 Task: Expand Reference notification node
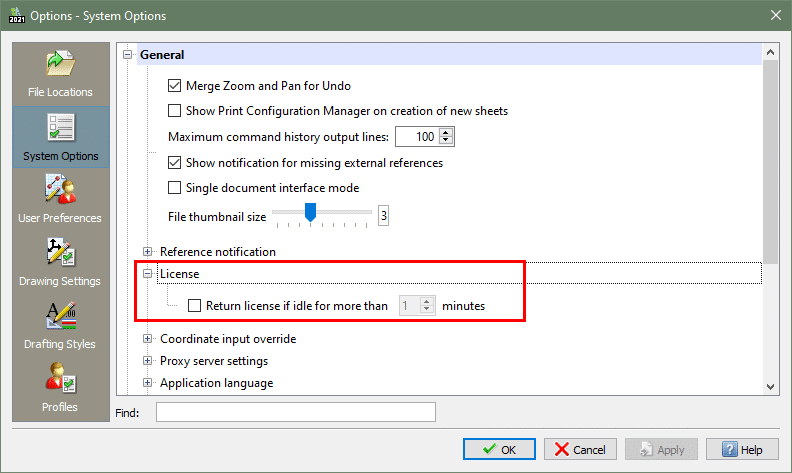pos(147,252)
